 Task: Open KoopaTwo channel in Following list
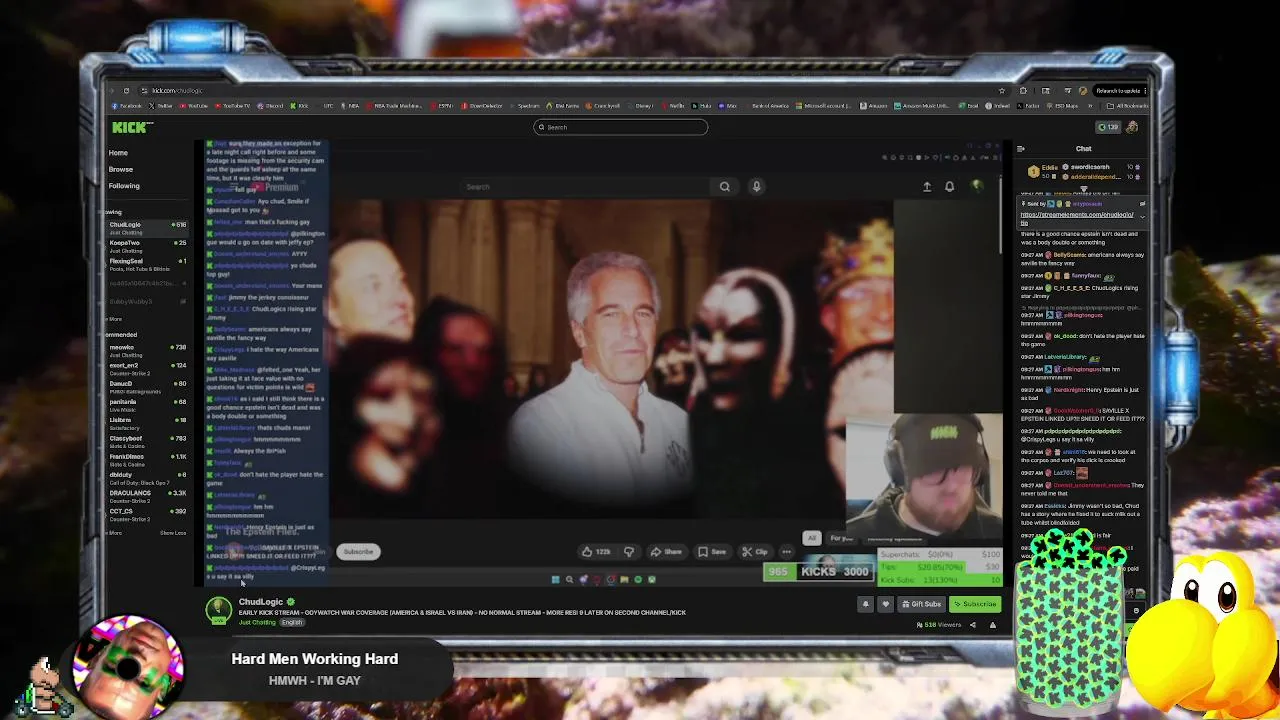coord(147,245)
